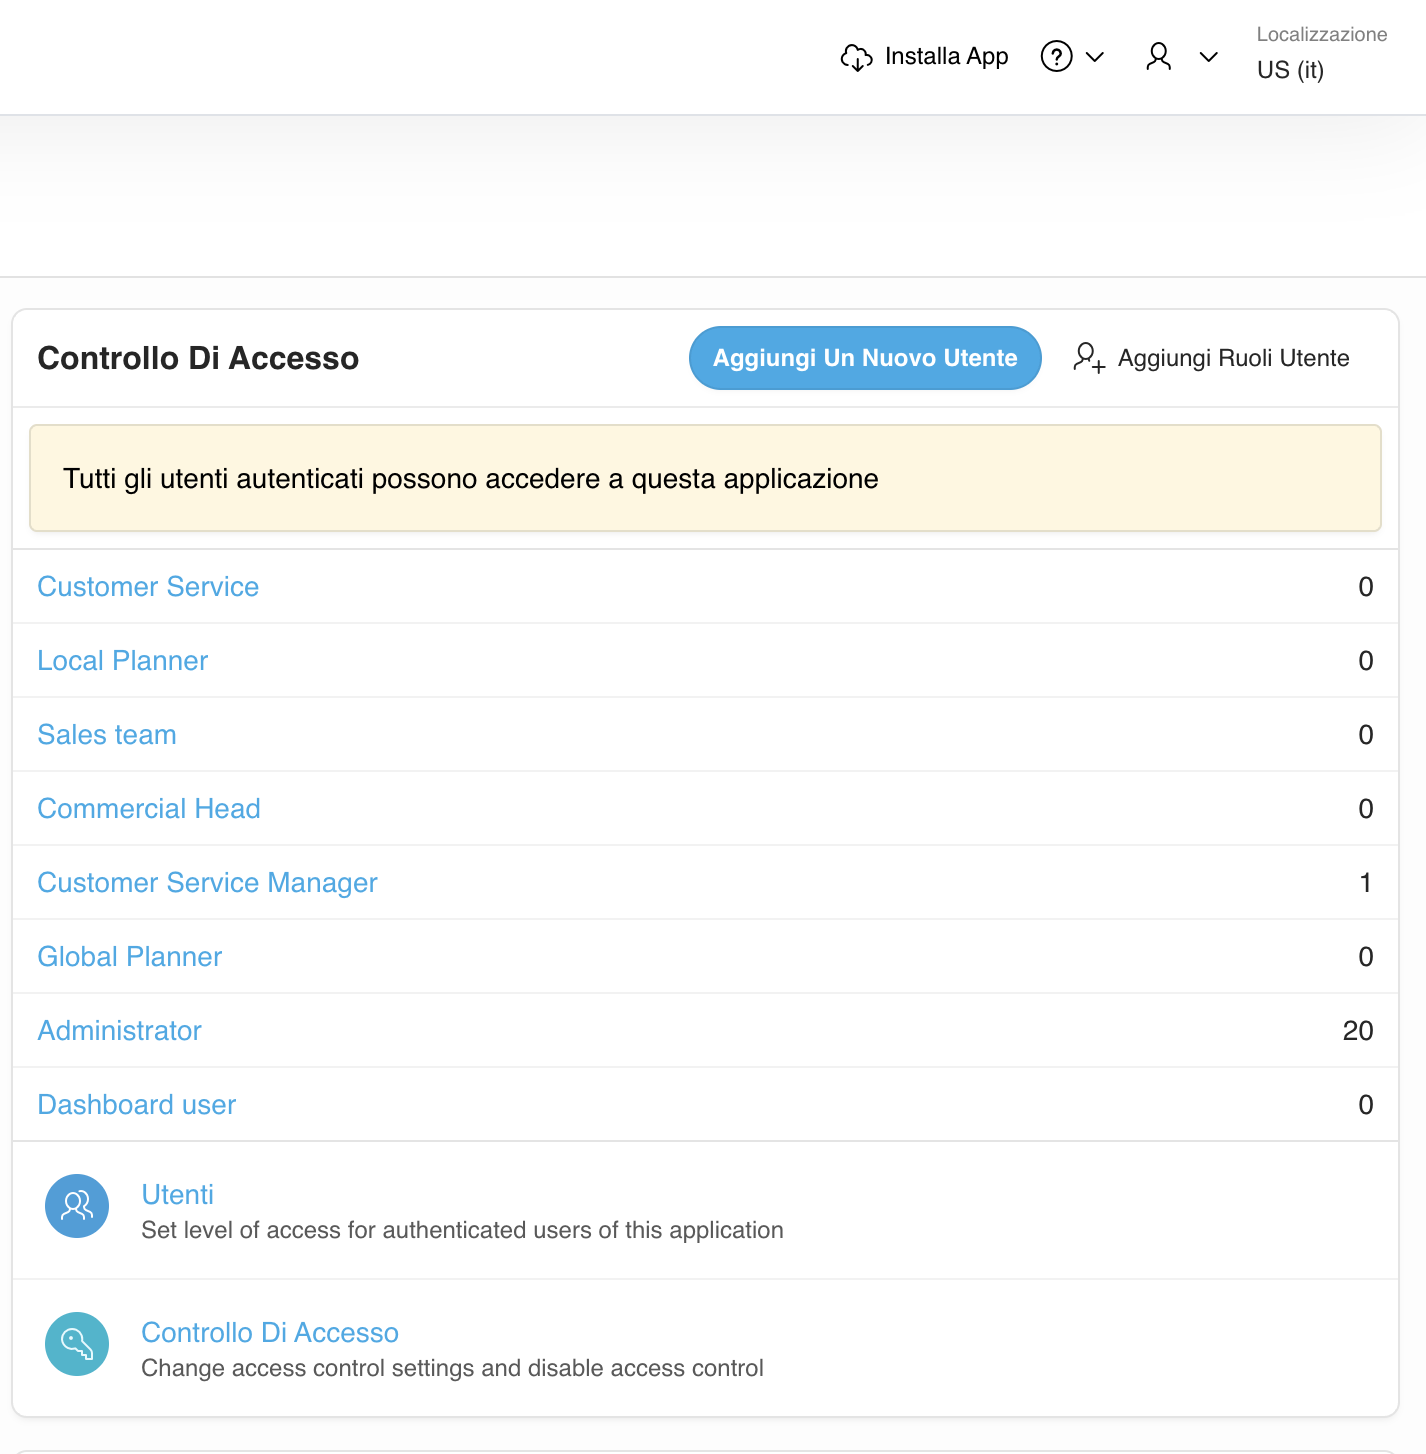This screenshot has width=1426, height=1454.
Task: Click the user profile icon
Action: coord(1158,57)
